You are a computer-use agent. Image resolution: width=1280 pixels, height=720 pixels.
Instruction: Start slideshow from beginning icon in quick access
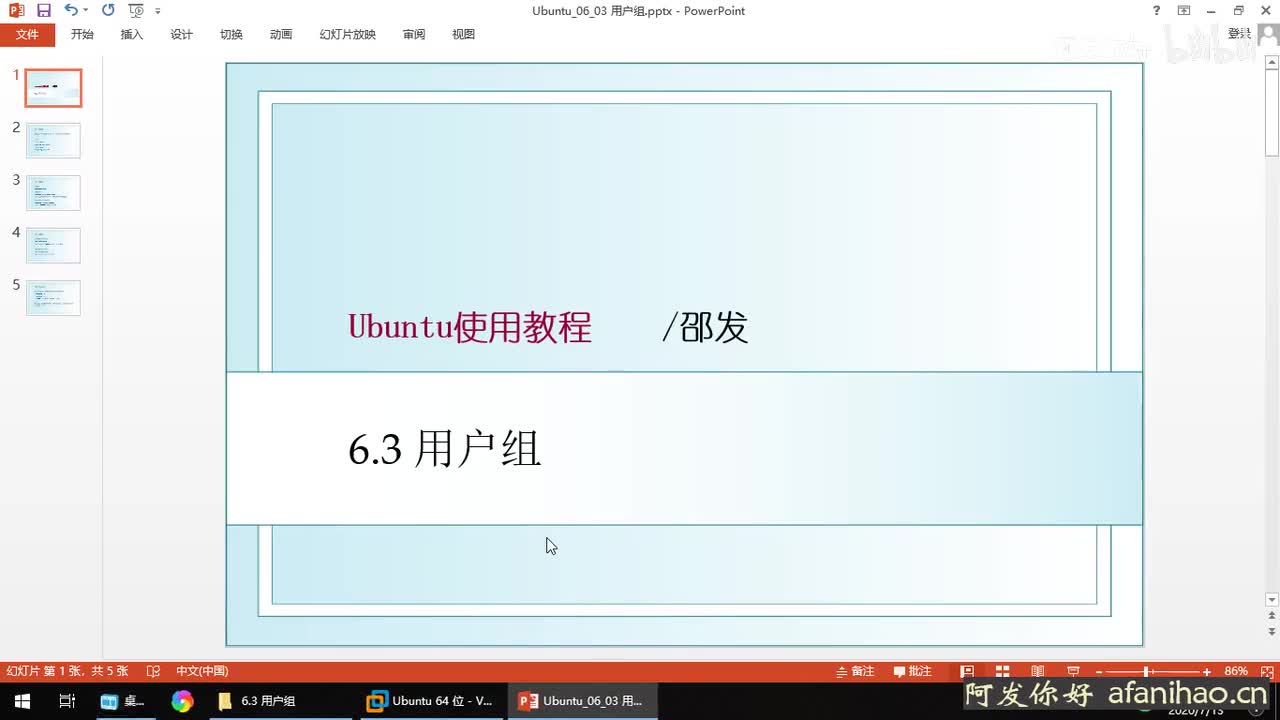coord(136,11)
